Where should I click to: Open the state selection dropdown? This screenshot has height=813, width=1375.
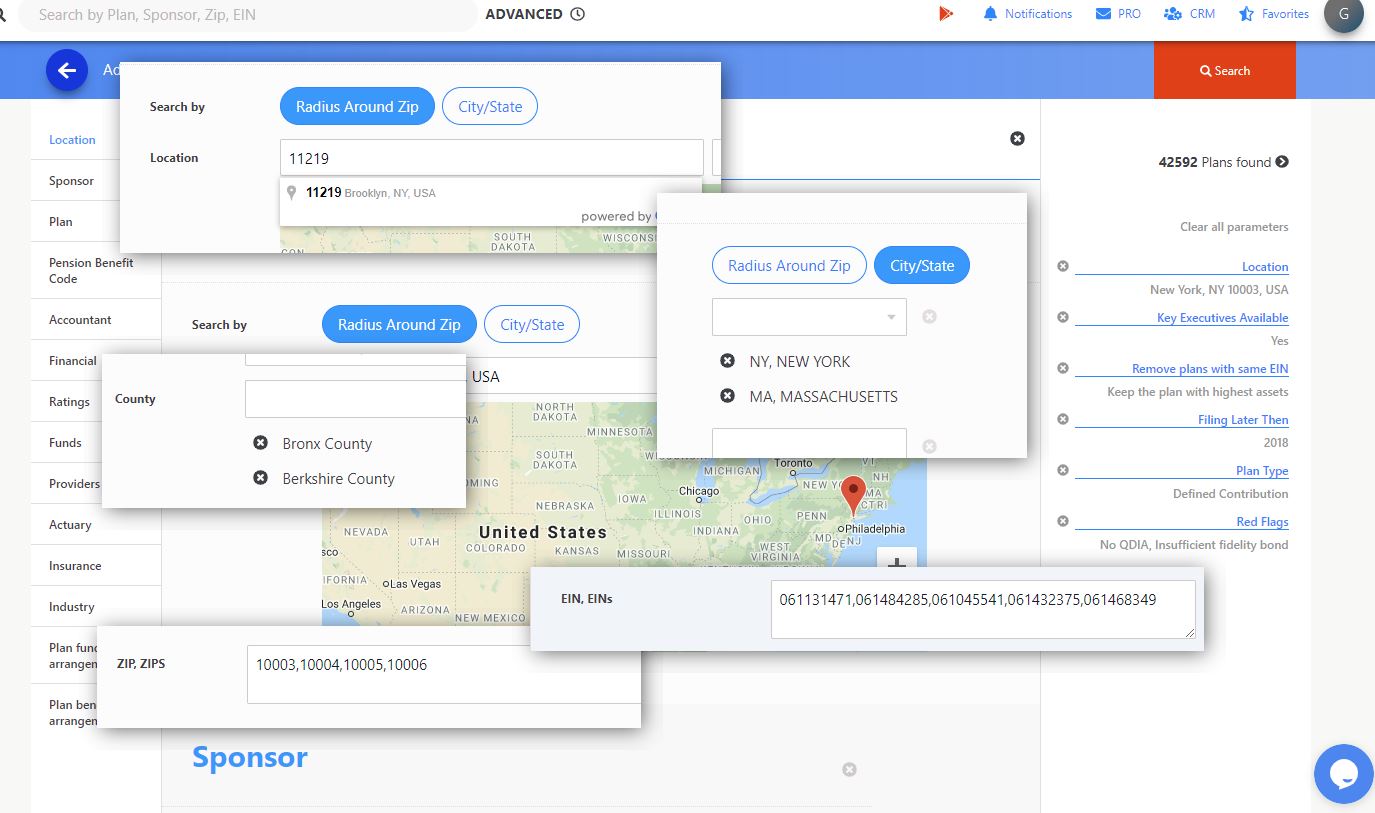pyautogui.click(x=809, y=317)
